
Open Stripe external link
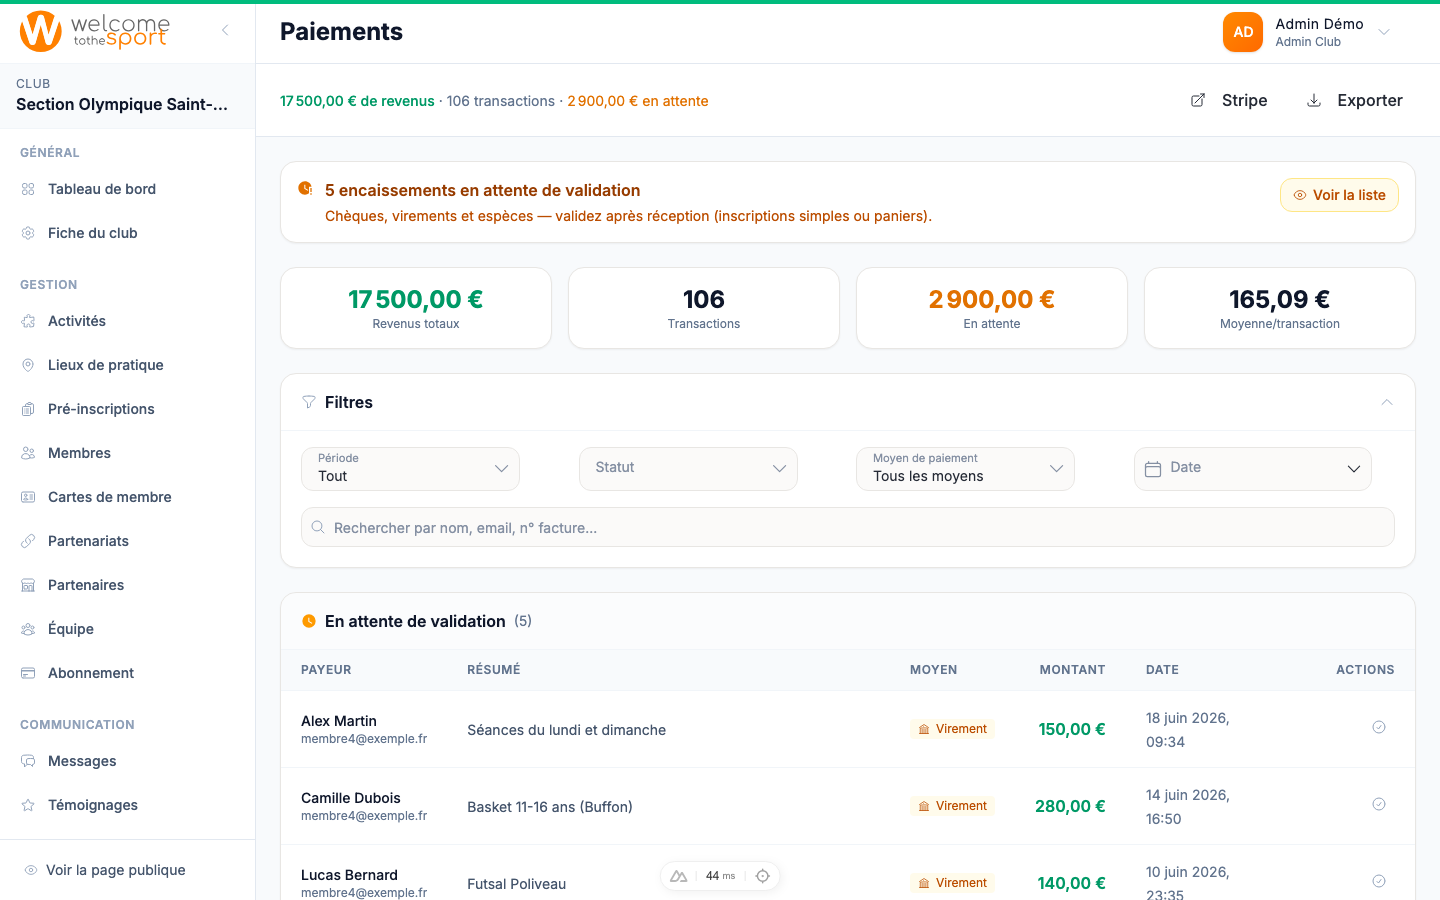[1229, 100]
